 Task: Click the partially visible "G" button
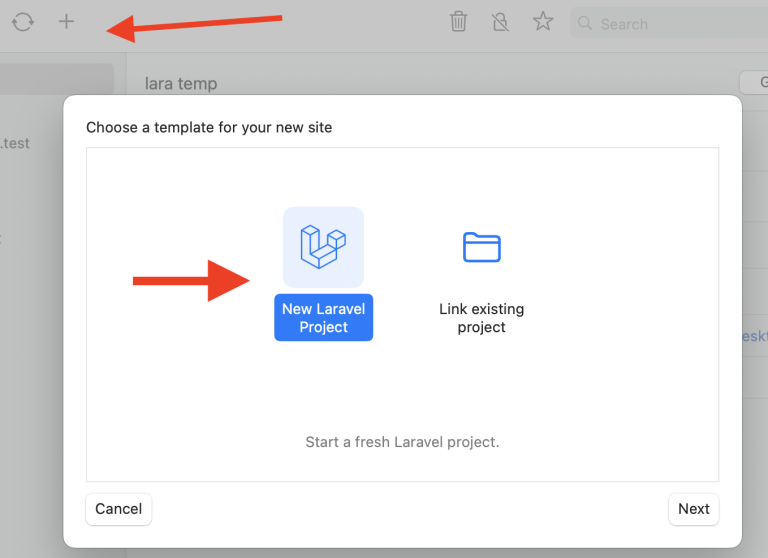pos(755,82)
